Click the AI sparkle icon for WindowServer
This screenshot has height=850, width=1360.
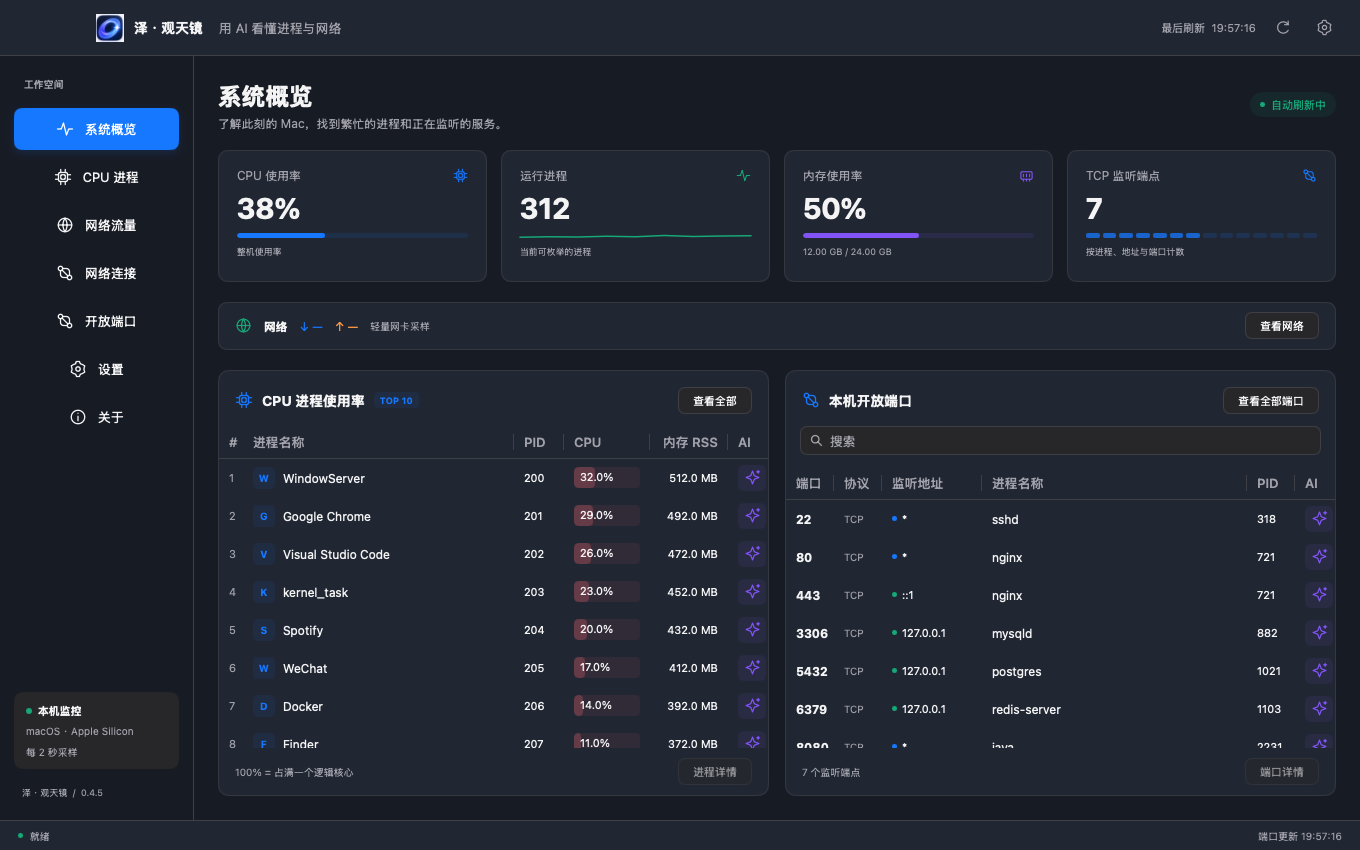click(x=752, y=478)
